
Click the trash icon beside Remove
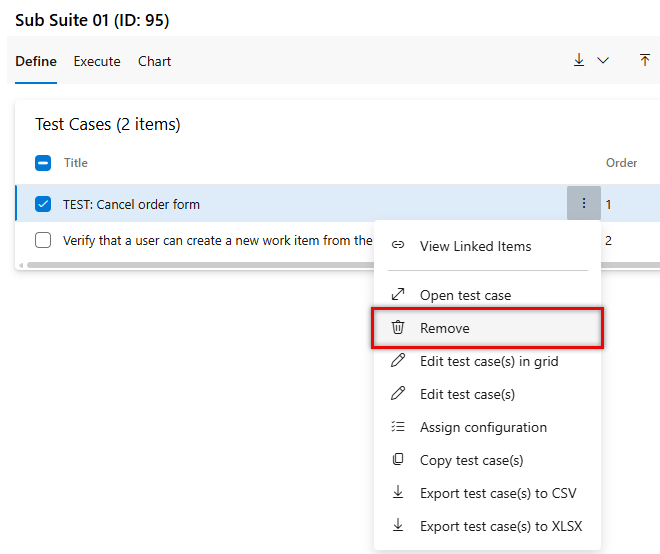[x=398, y=328]
